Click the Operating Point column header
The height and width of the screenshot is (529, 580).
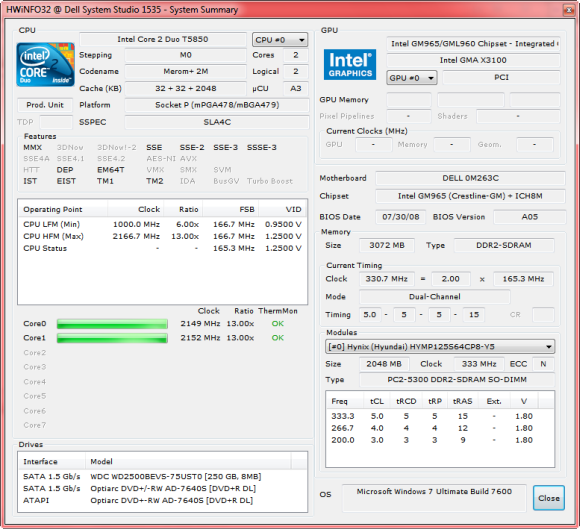(63, 209)
